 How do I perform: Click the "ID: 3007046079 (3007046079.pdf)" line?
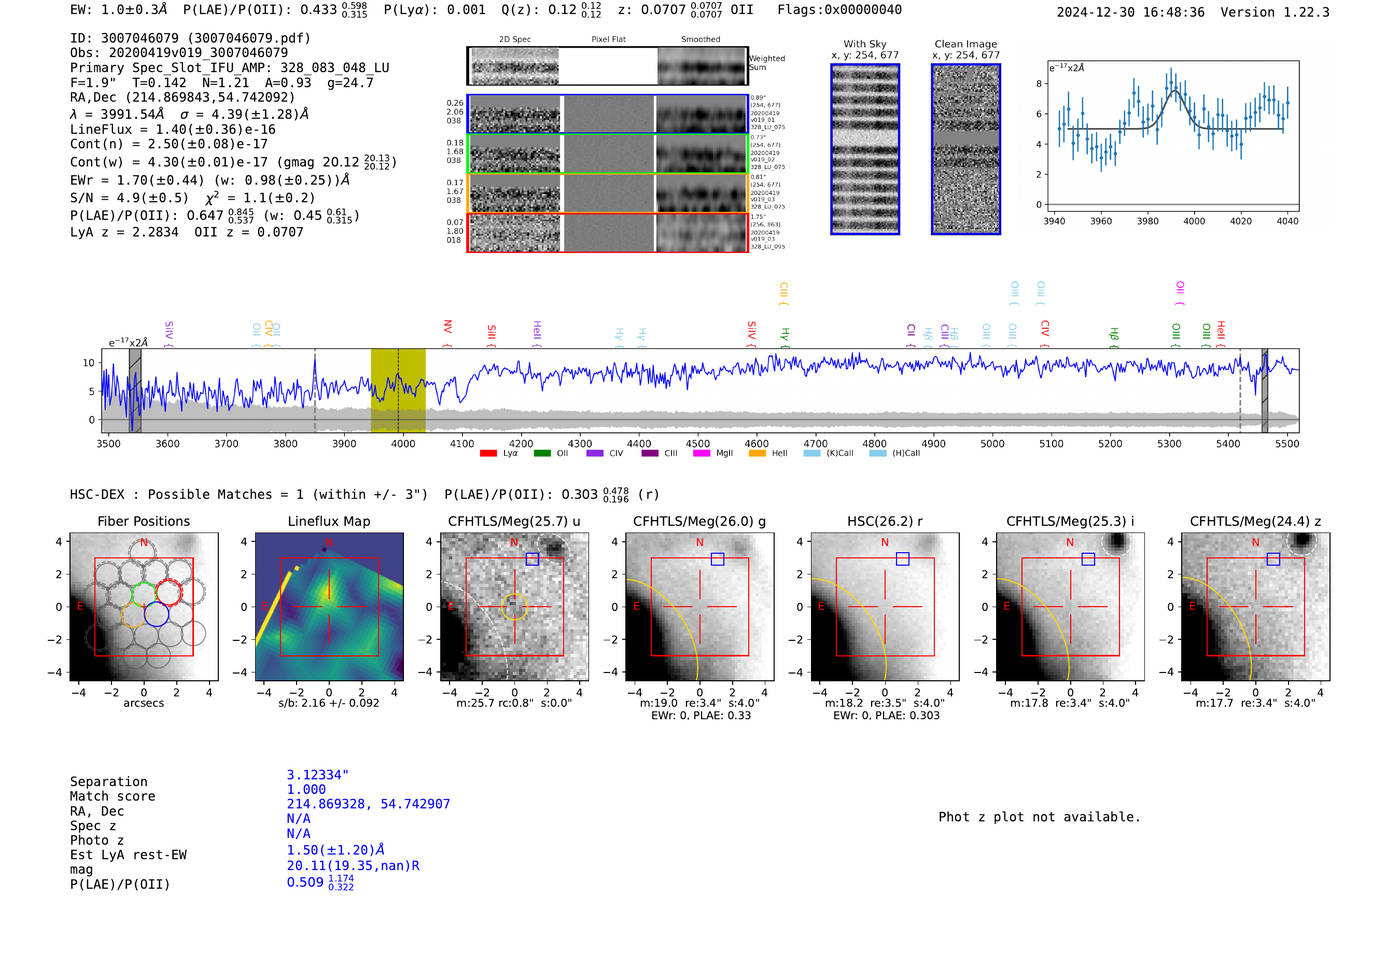[190, 39]
